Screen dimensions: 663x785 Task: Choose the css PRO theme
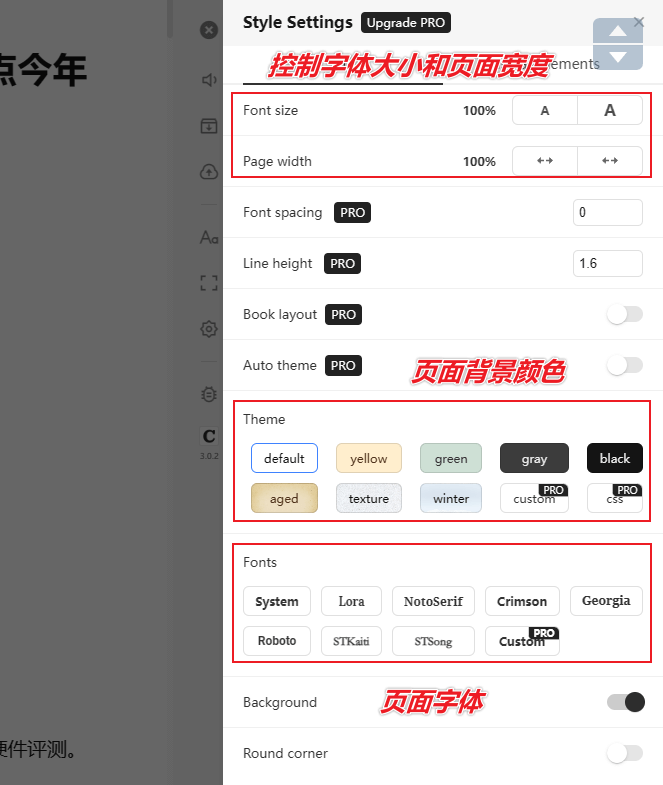click(x=614, y=498)
